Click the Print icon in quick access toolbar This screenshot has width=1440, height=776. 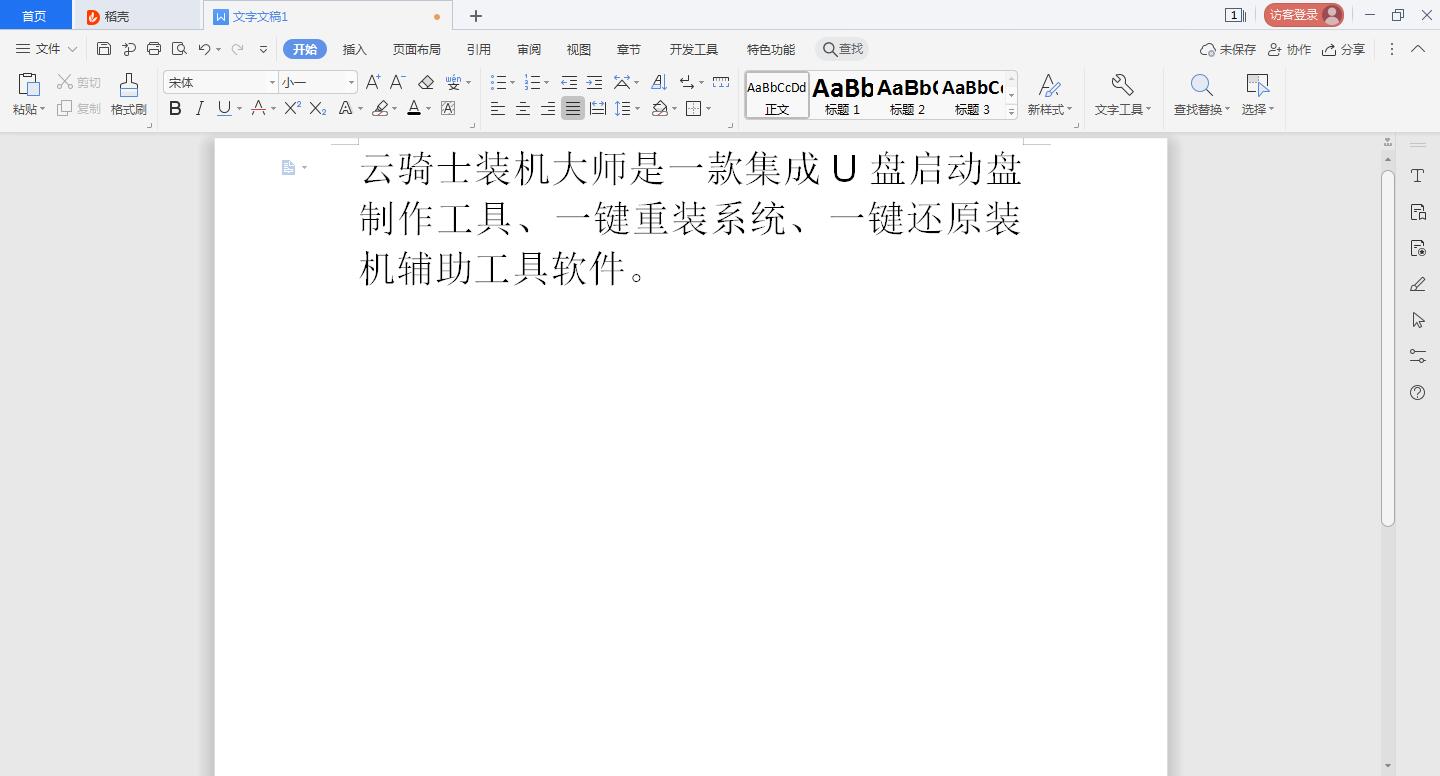point(154,49)
